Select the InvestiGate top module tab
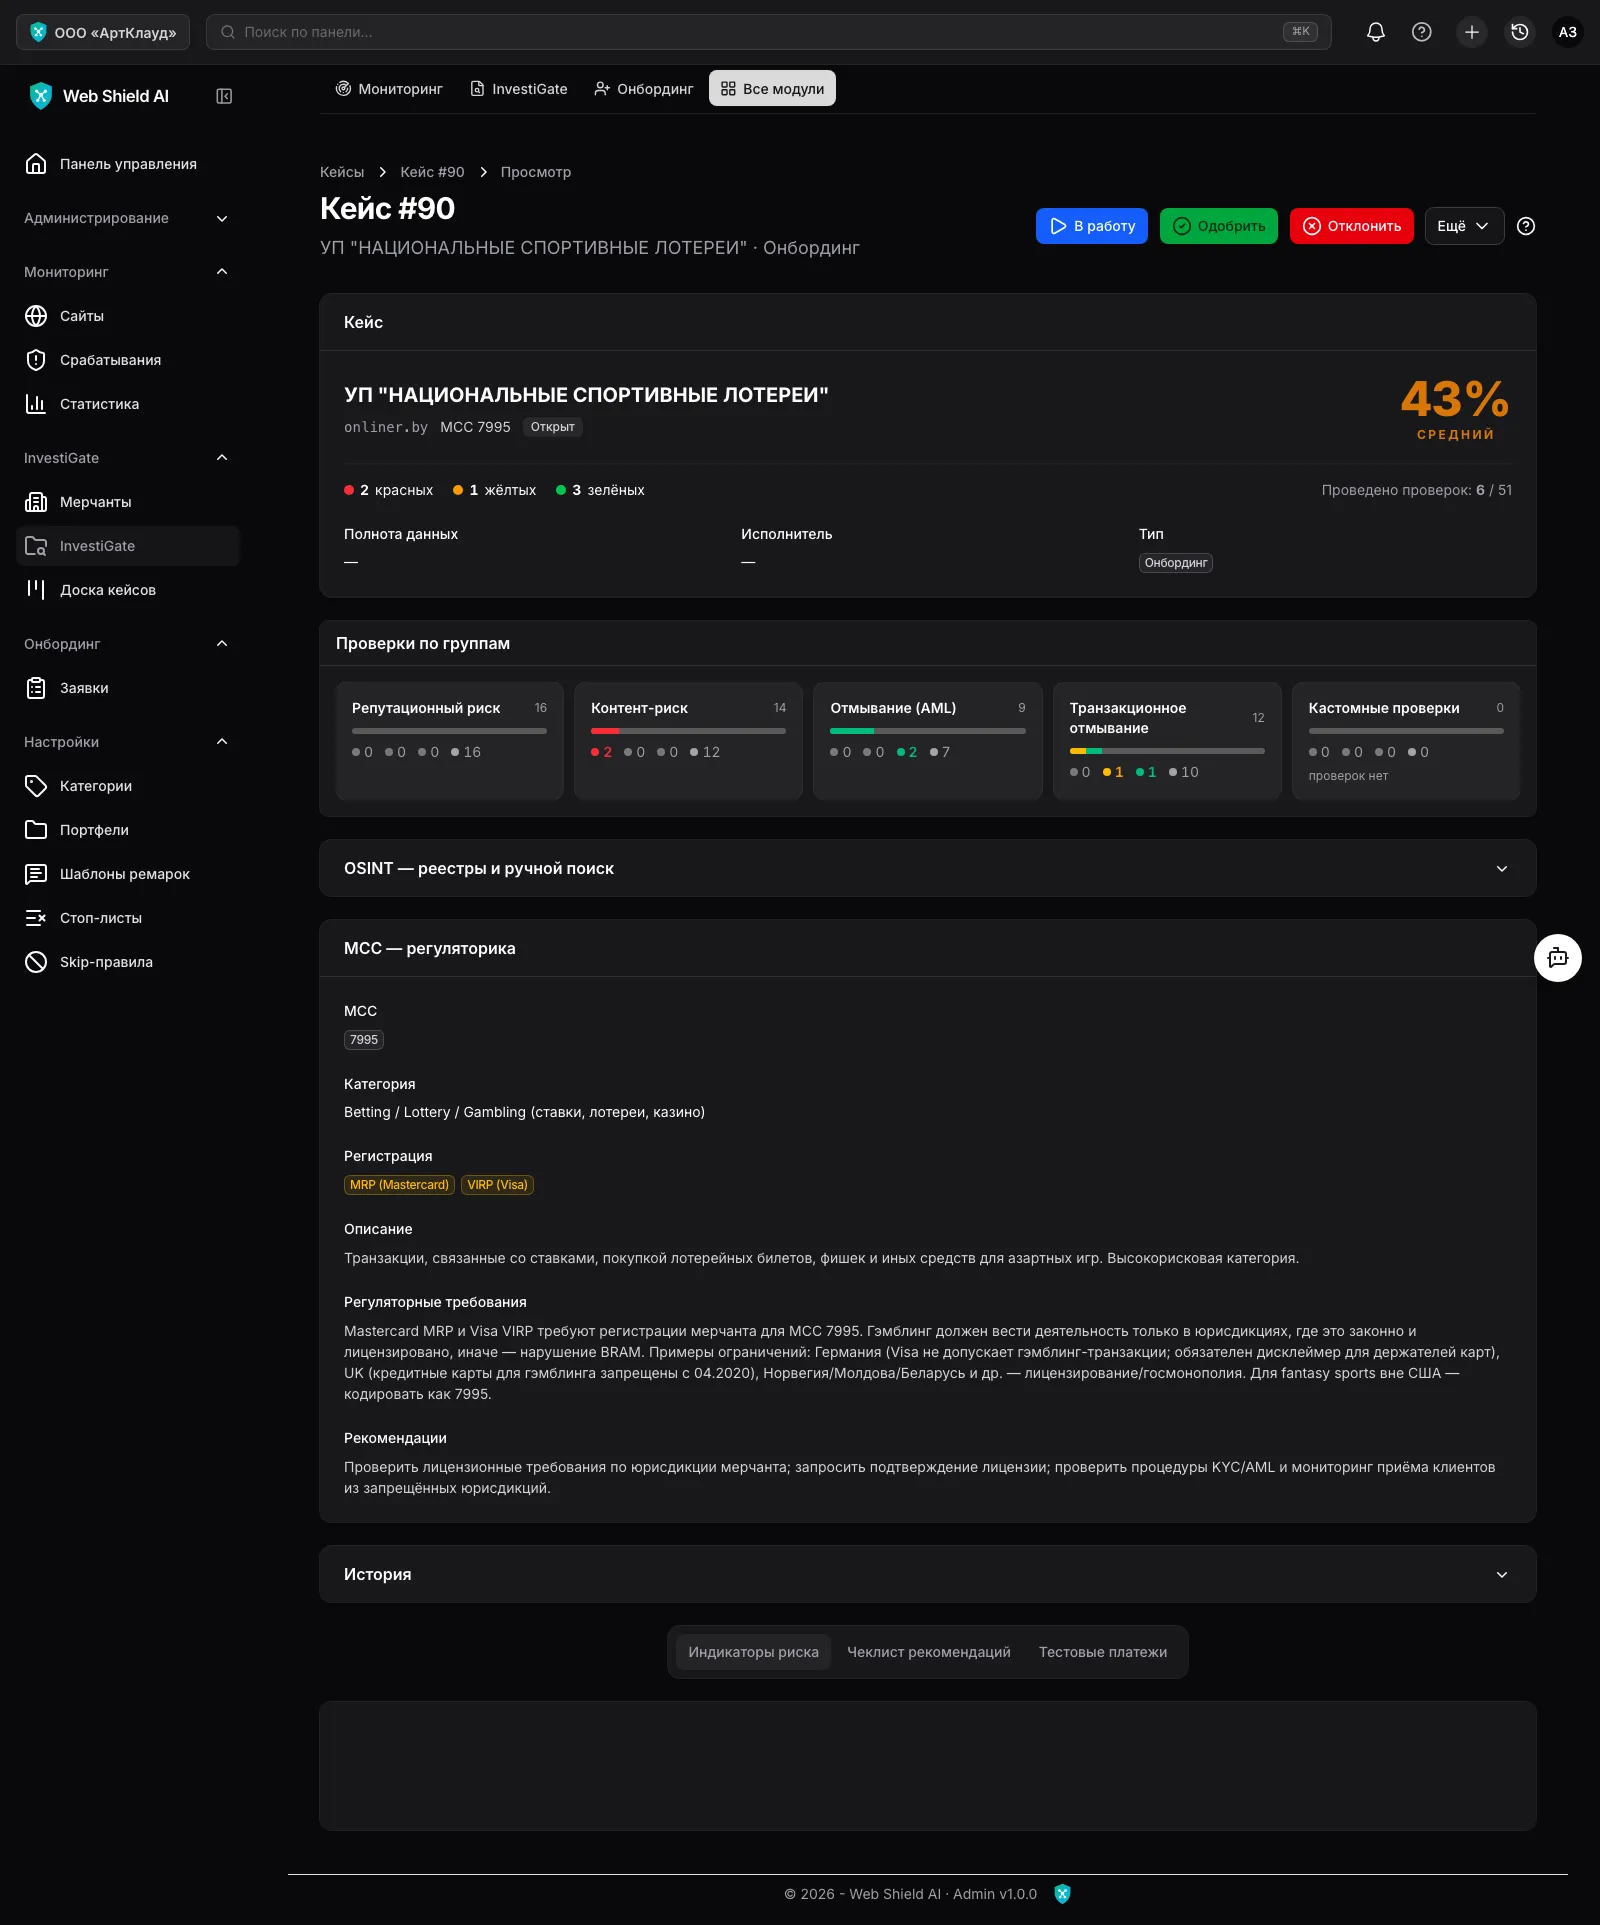 tap(519, 89)
